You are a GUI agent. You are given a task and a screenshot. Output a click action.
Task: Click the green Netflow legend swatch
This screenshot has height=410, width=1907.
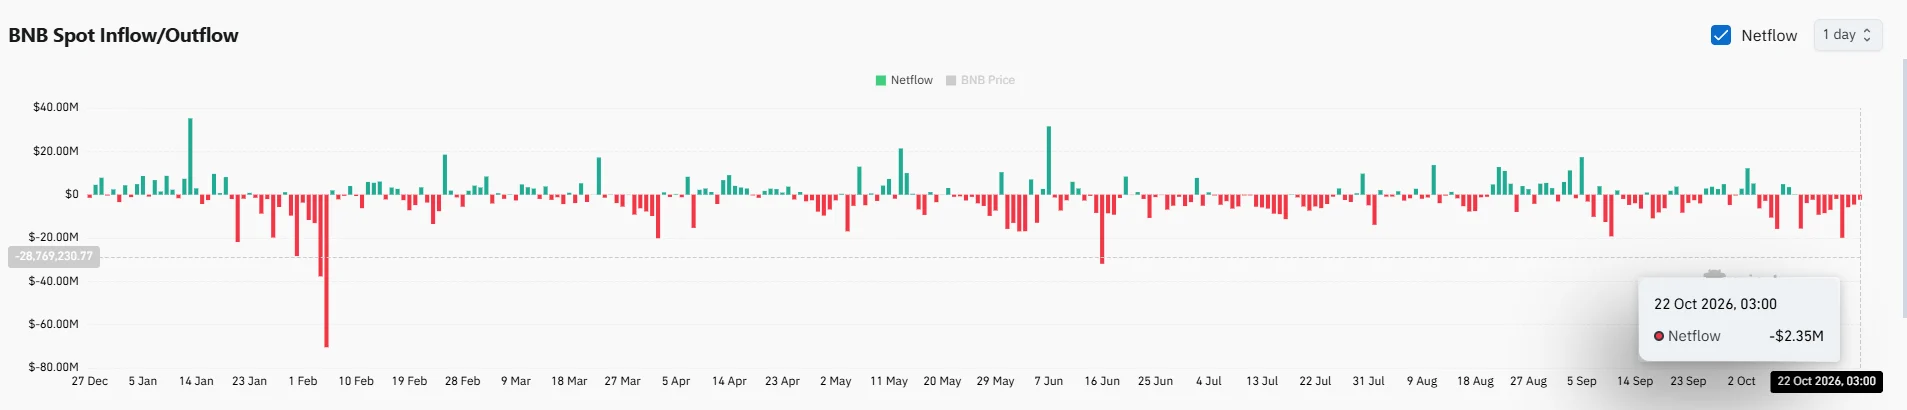881,80
